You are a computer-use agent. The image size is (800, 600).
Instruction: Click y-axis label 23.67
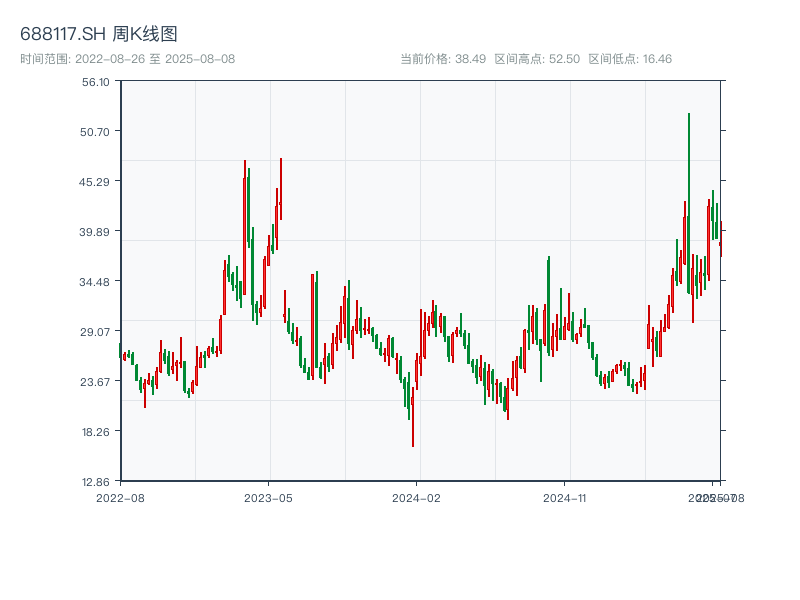[x=95, y=382]
